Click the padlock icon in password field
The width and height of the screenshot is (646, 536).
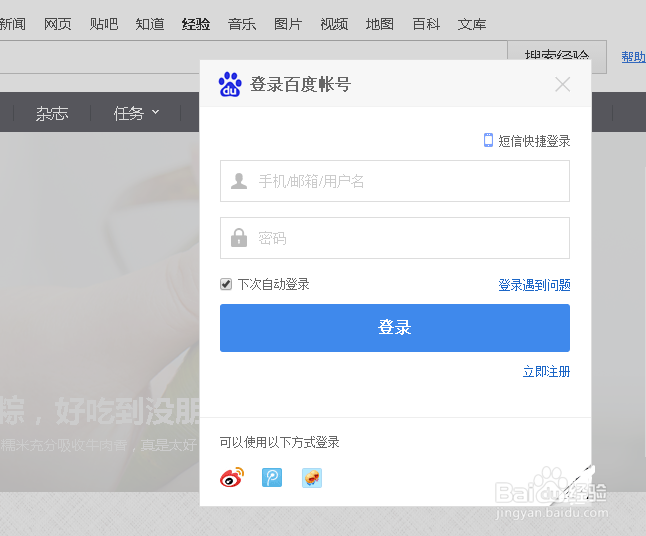(239, 238)
